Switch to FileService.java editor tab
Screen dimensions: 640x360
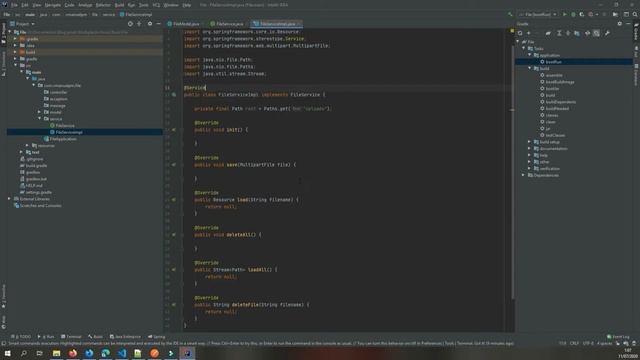227,24
